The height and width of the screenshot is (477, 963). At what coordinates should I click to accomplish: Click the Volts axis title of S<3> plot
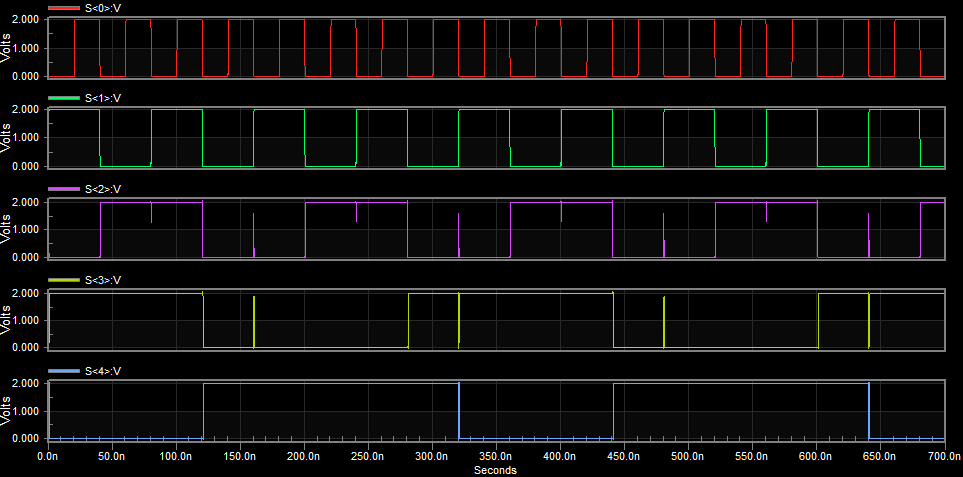pyautogui.click(x=6, y=320)
